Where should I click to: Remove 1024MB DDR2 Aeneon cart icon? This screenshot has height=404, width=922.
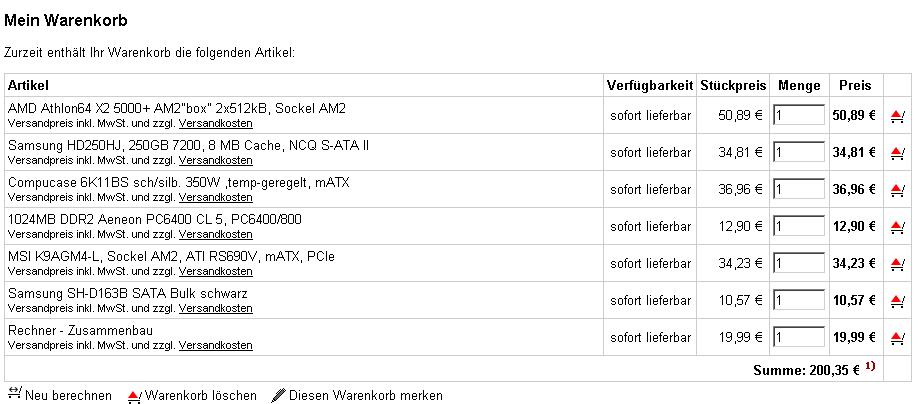pos(896,227)
